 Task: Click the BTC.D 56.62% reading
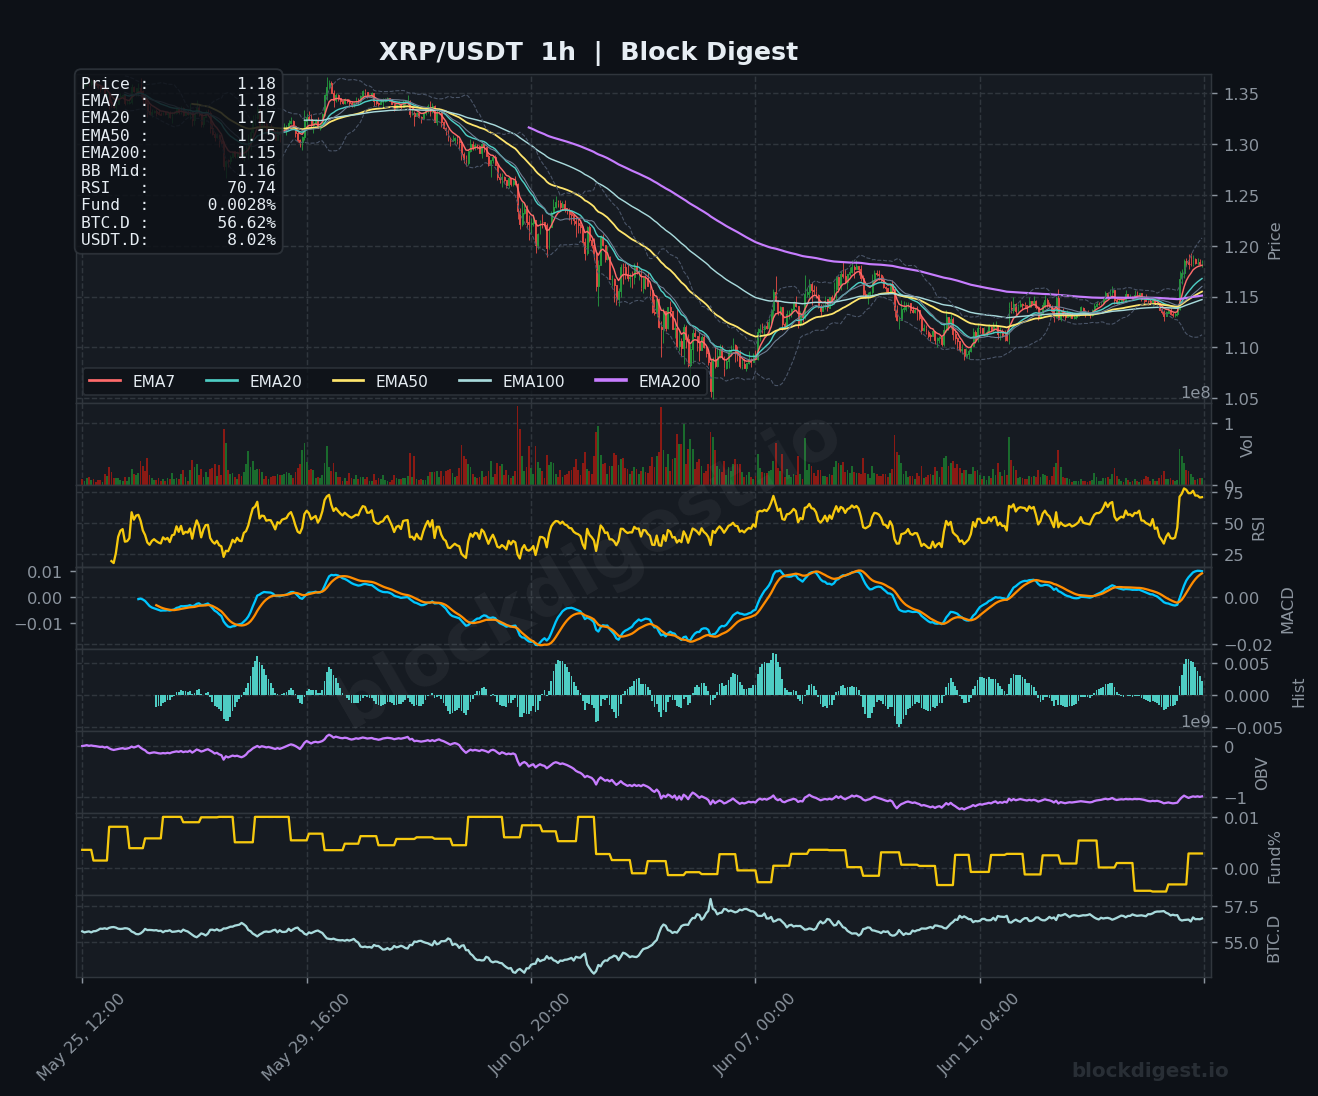(x=178, y=222)
